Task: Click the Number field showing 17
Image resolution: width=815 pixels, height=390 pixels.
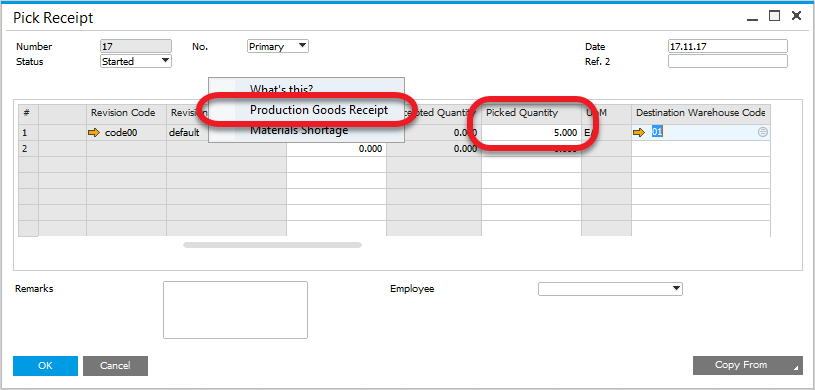Action: click(x=136, y=46)
